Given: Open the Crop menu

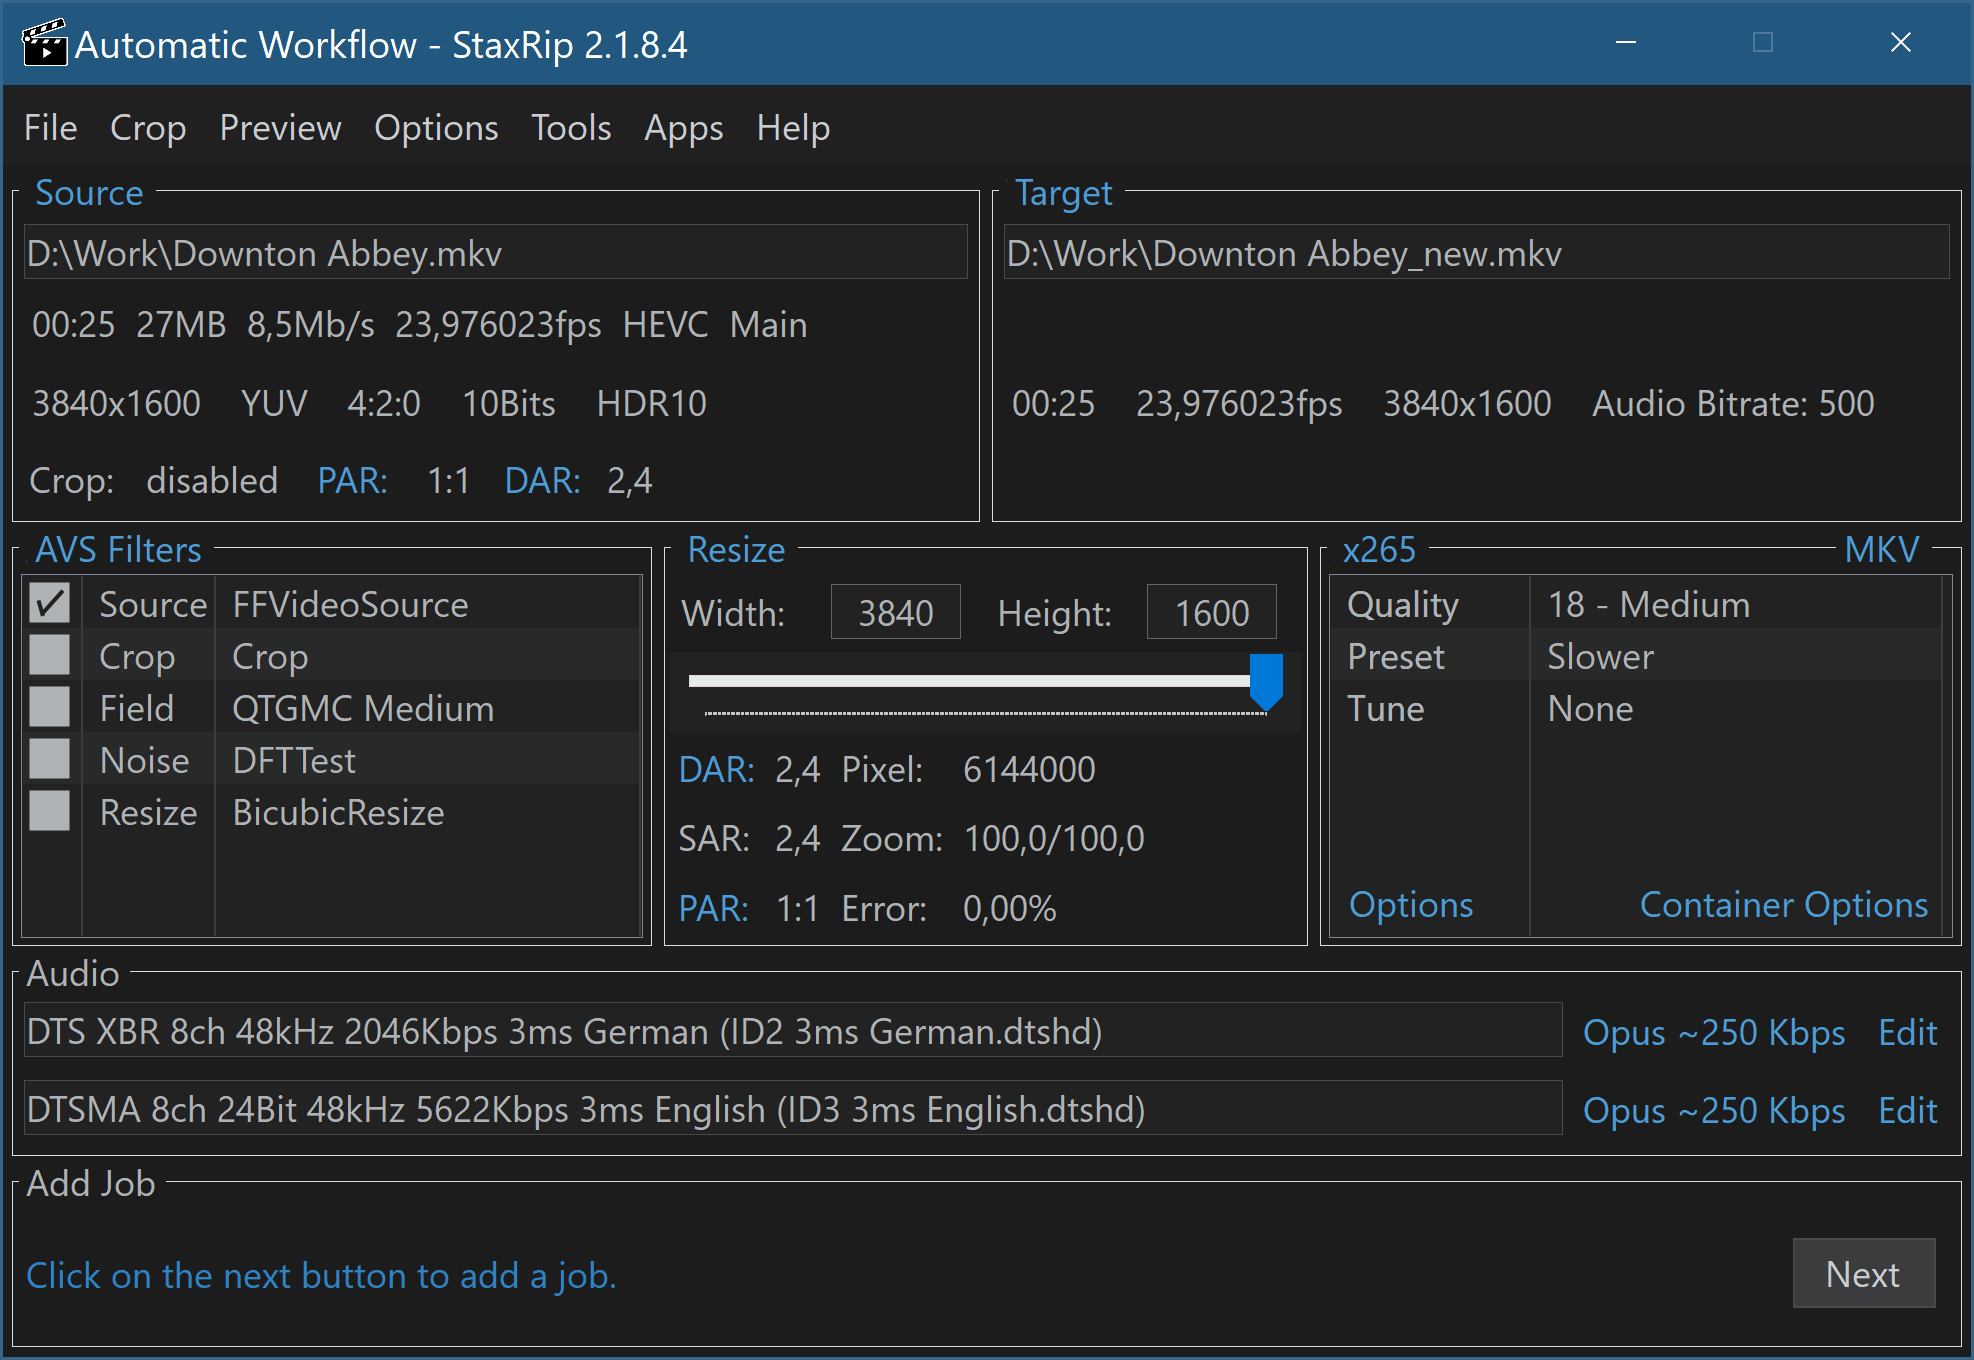Looking at the screenshot, I should click(x=148, y=128).
